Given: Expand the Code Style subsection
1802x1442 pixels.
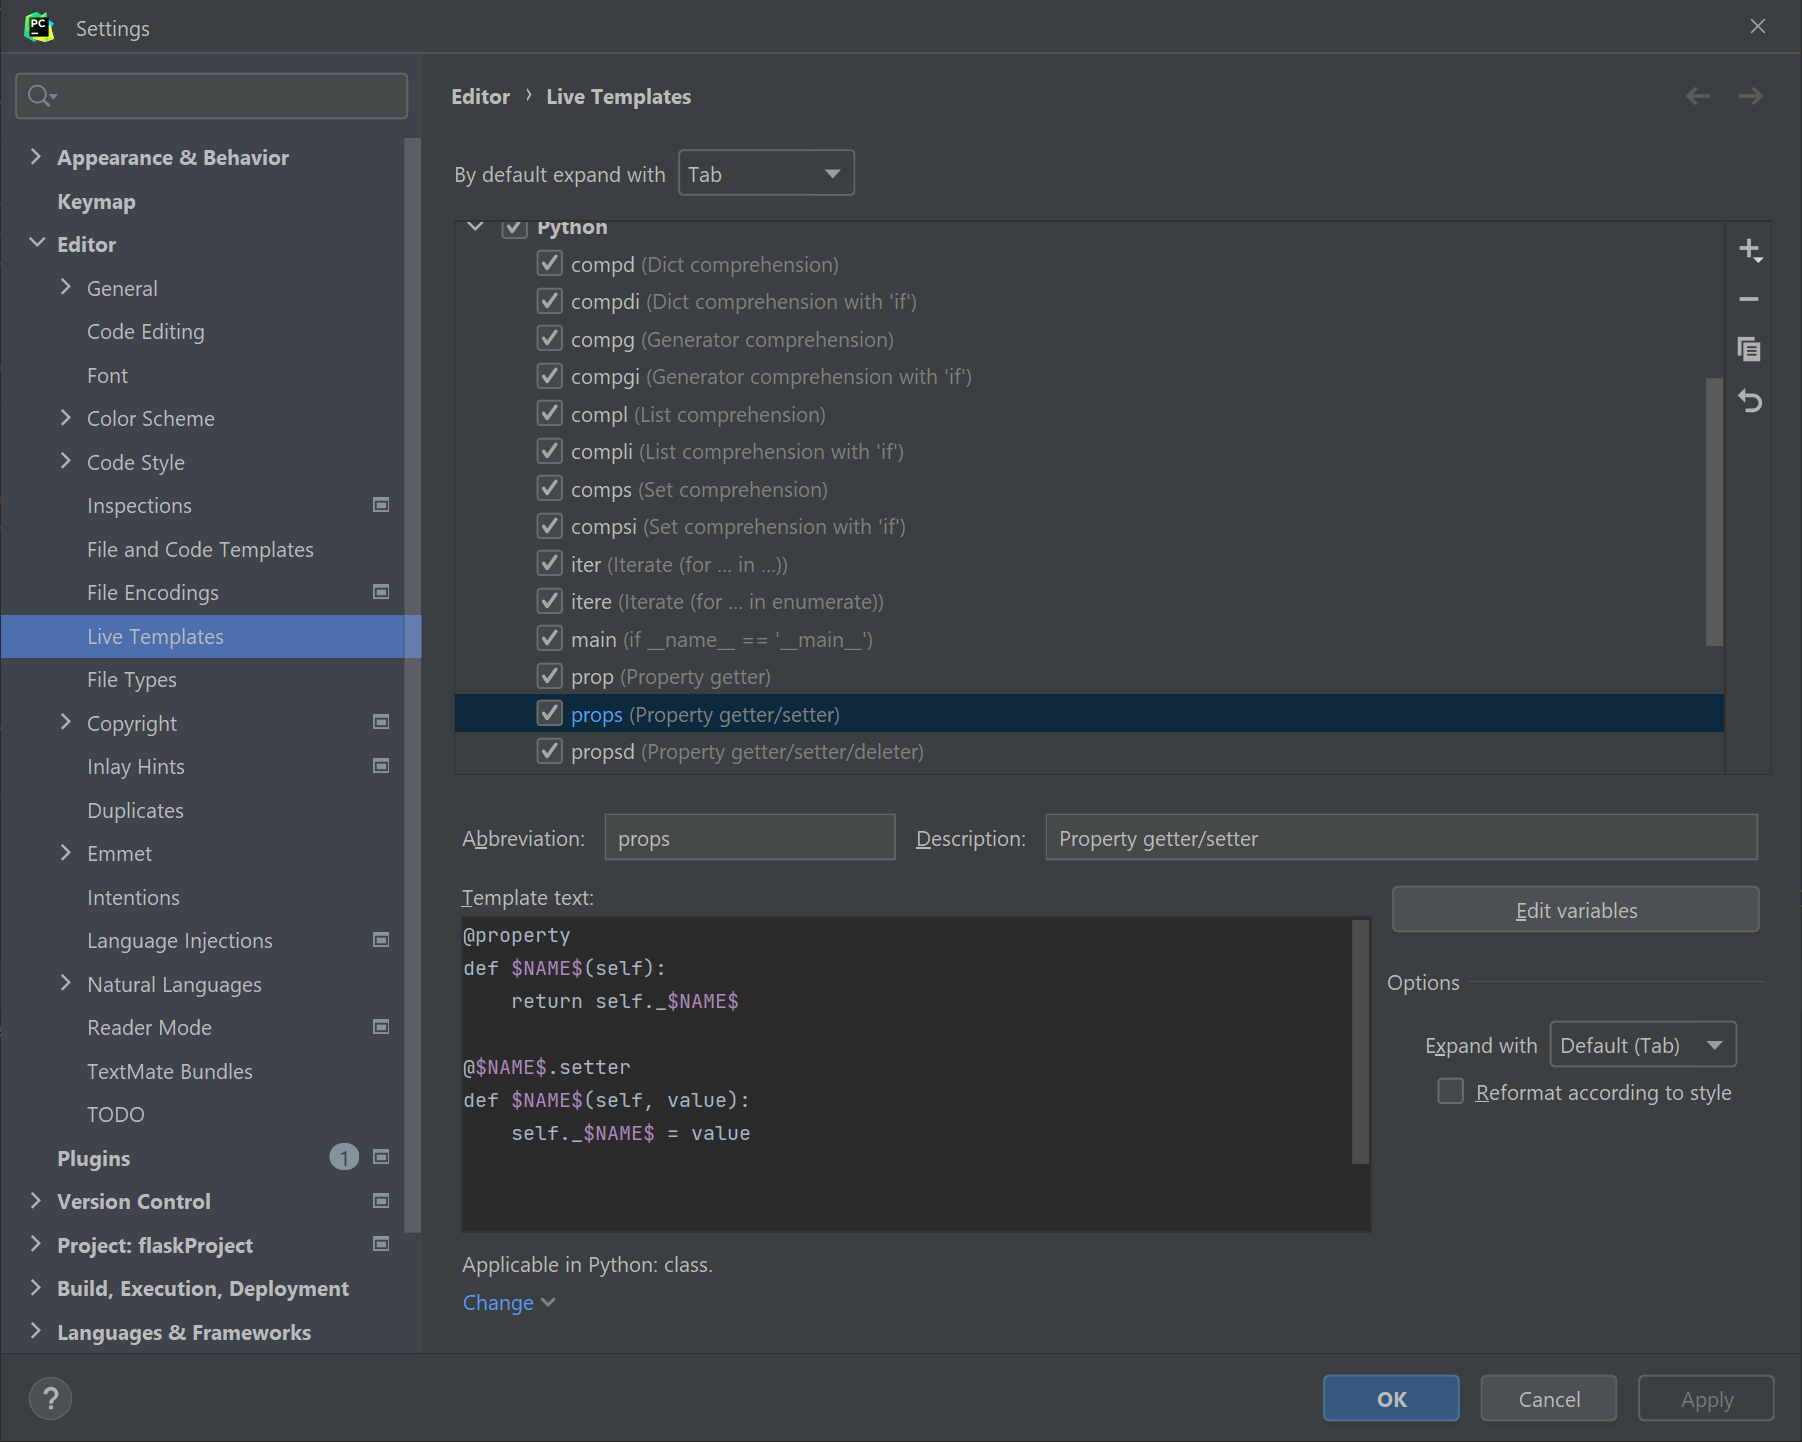Looking at the screenshot, I should (x=66, y=461).
